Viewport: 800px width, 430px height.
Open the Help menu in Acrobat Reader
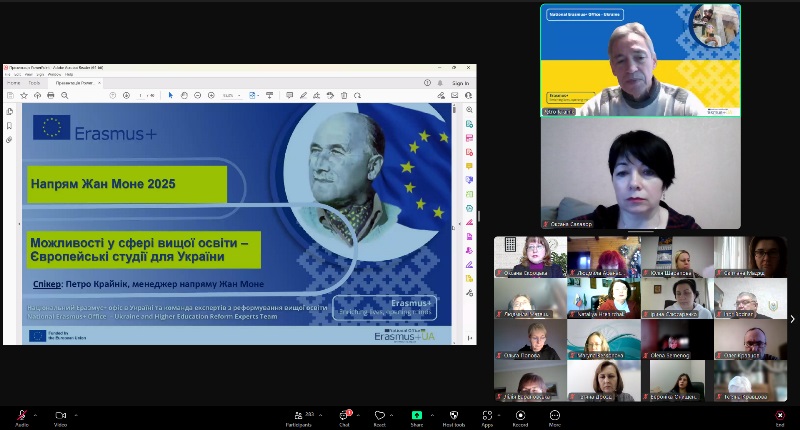[x=69, y=74]
